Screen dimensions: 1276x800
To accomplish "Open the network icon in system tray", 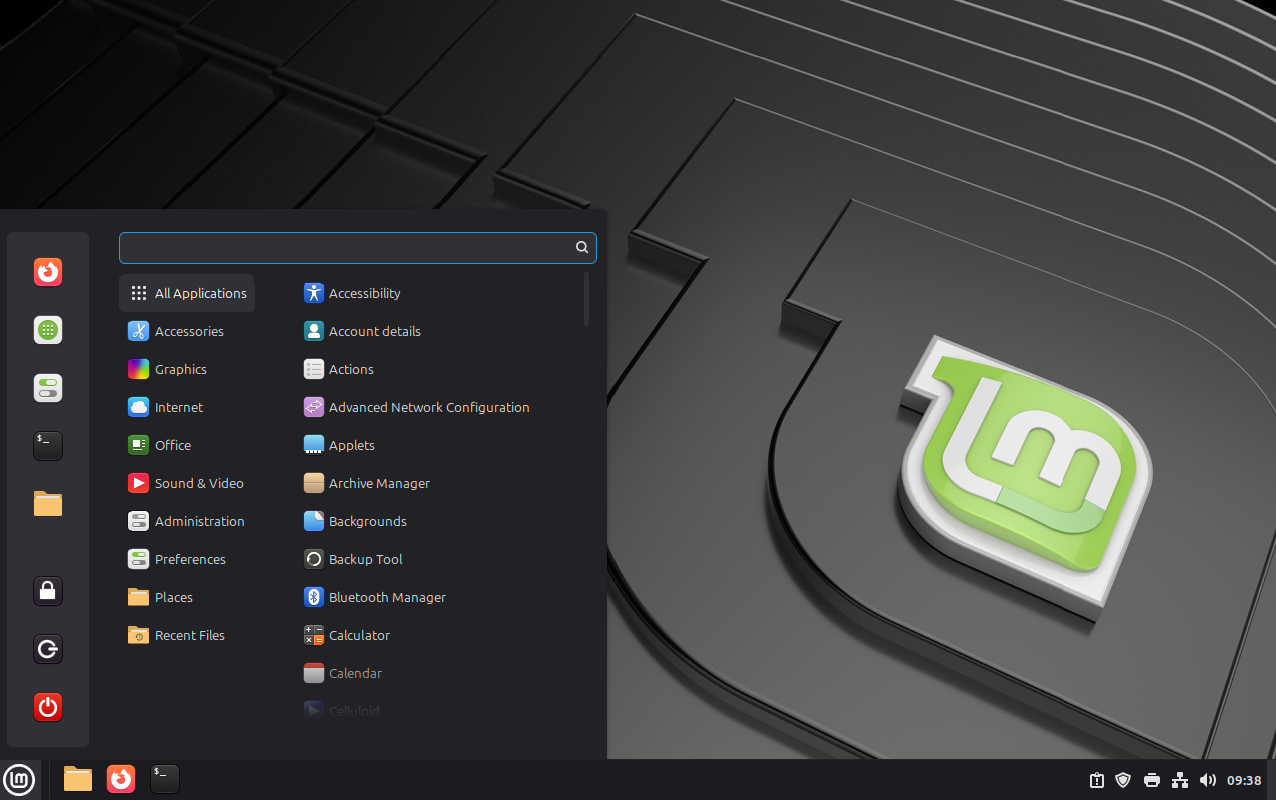I will click(x=1180, y=780).
